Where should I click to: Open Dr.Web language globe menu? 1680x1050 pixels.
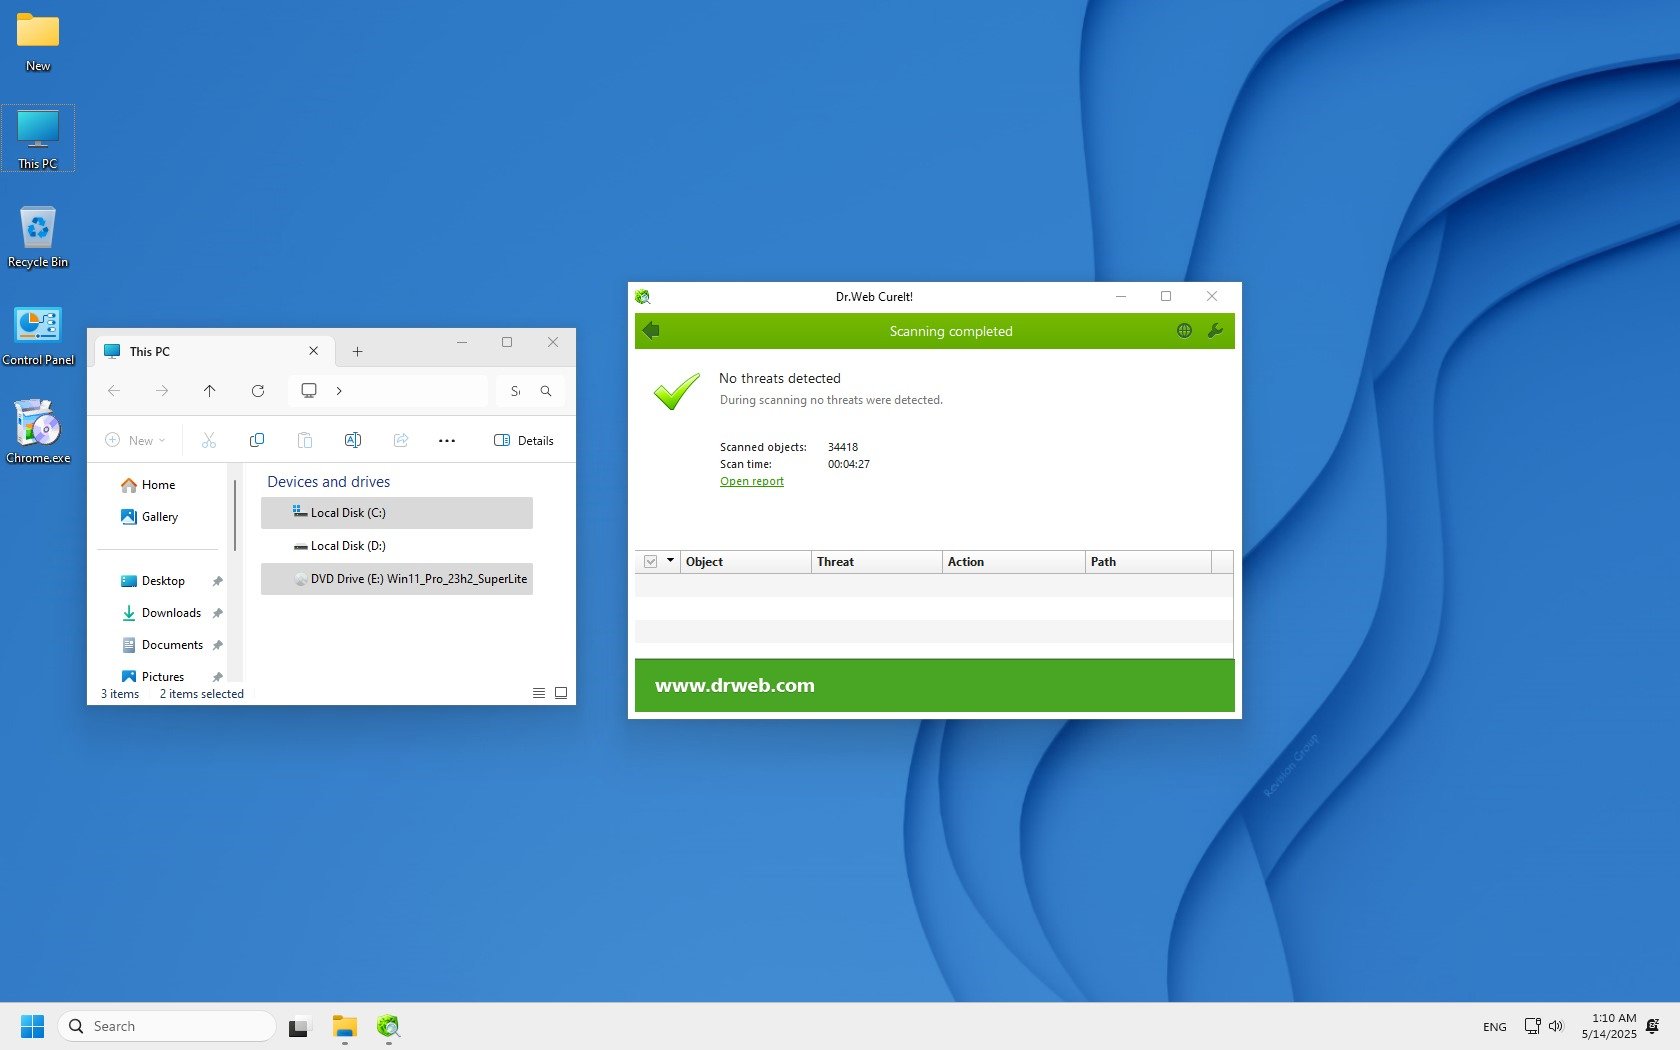tap(1184, 331)
